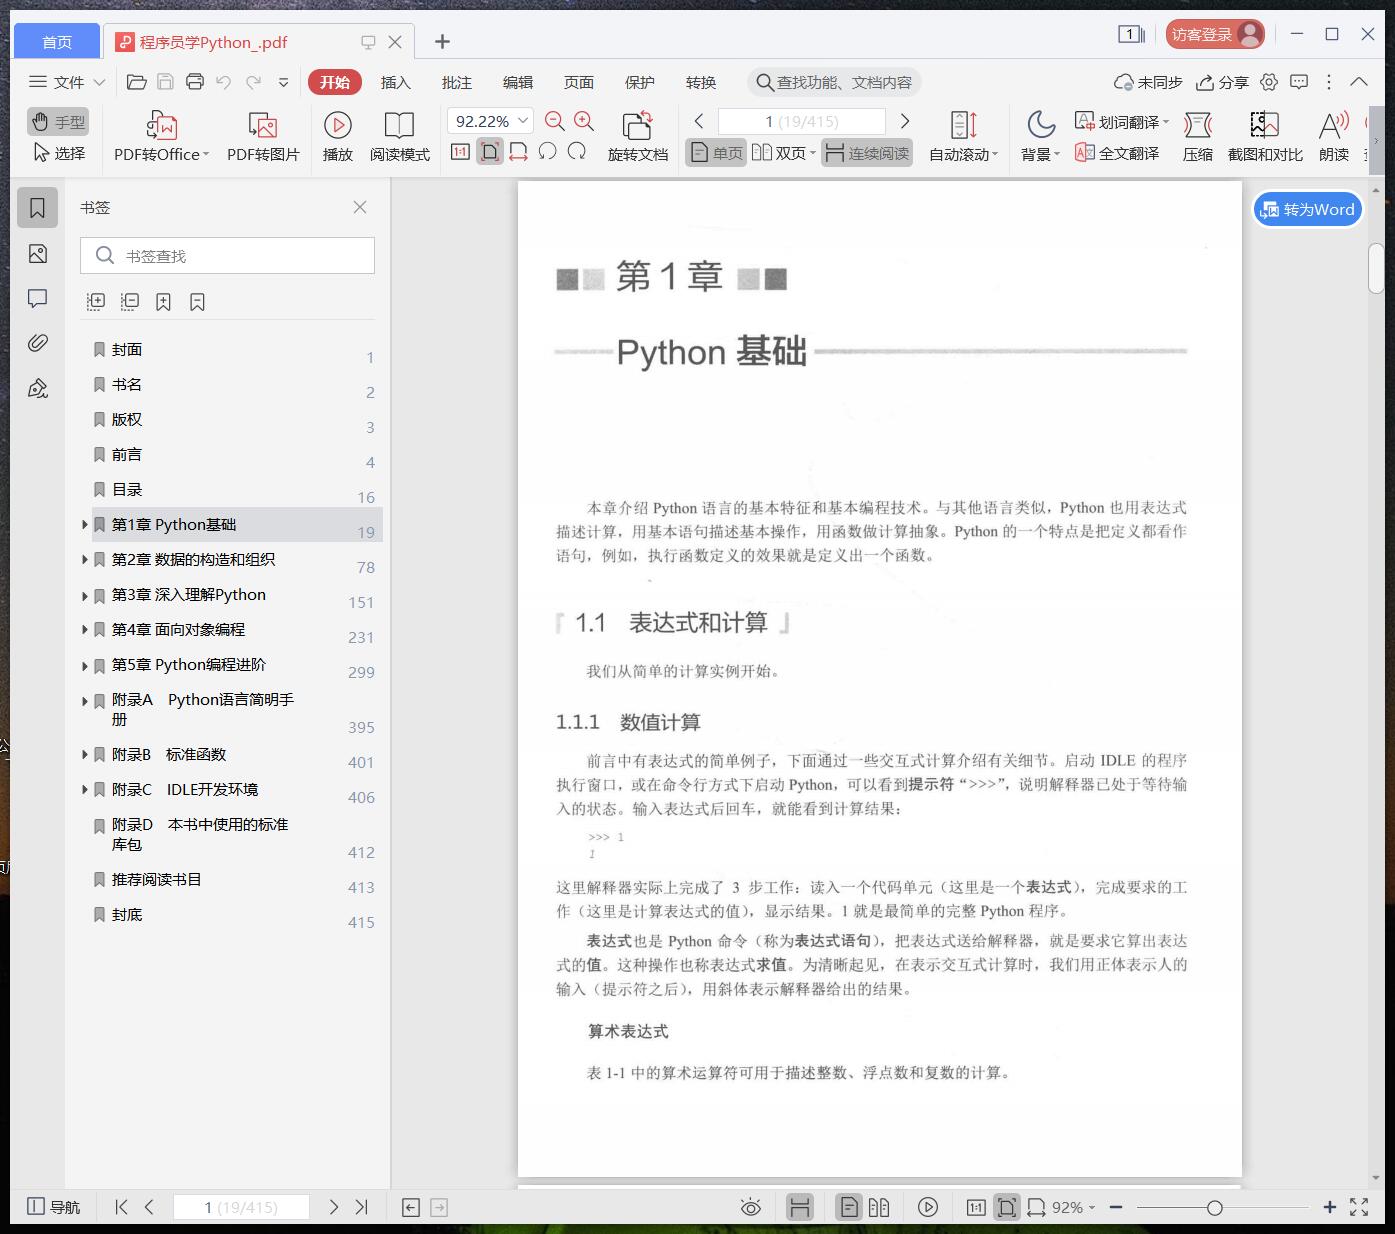Switch to the 批注 ribbon tab
The width and height of the screenshot is (1395, 1234).
457,82
